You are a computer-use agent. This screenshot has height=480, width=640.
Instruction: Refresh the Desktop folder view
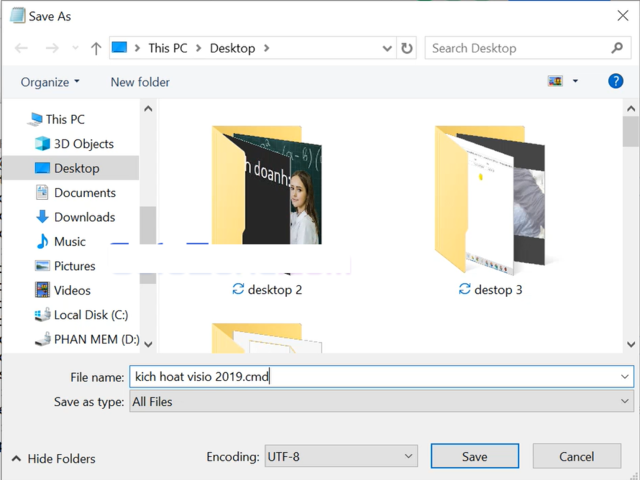[x=407, y=48]
